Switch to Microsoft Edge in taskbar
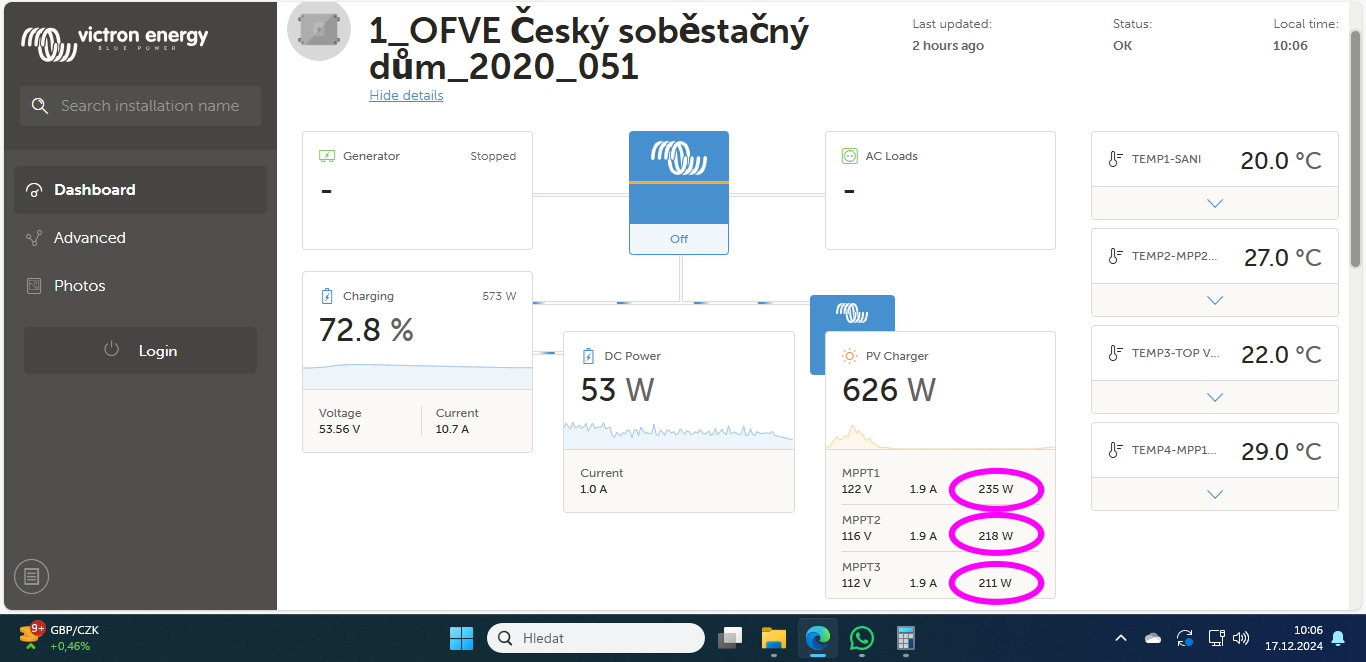1366x662 pixels. pyautogui.click(x=818, y=638)
